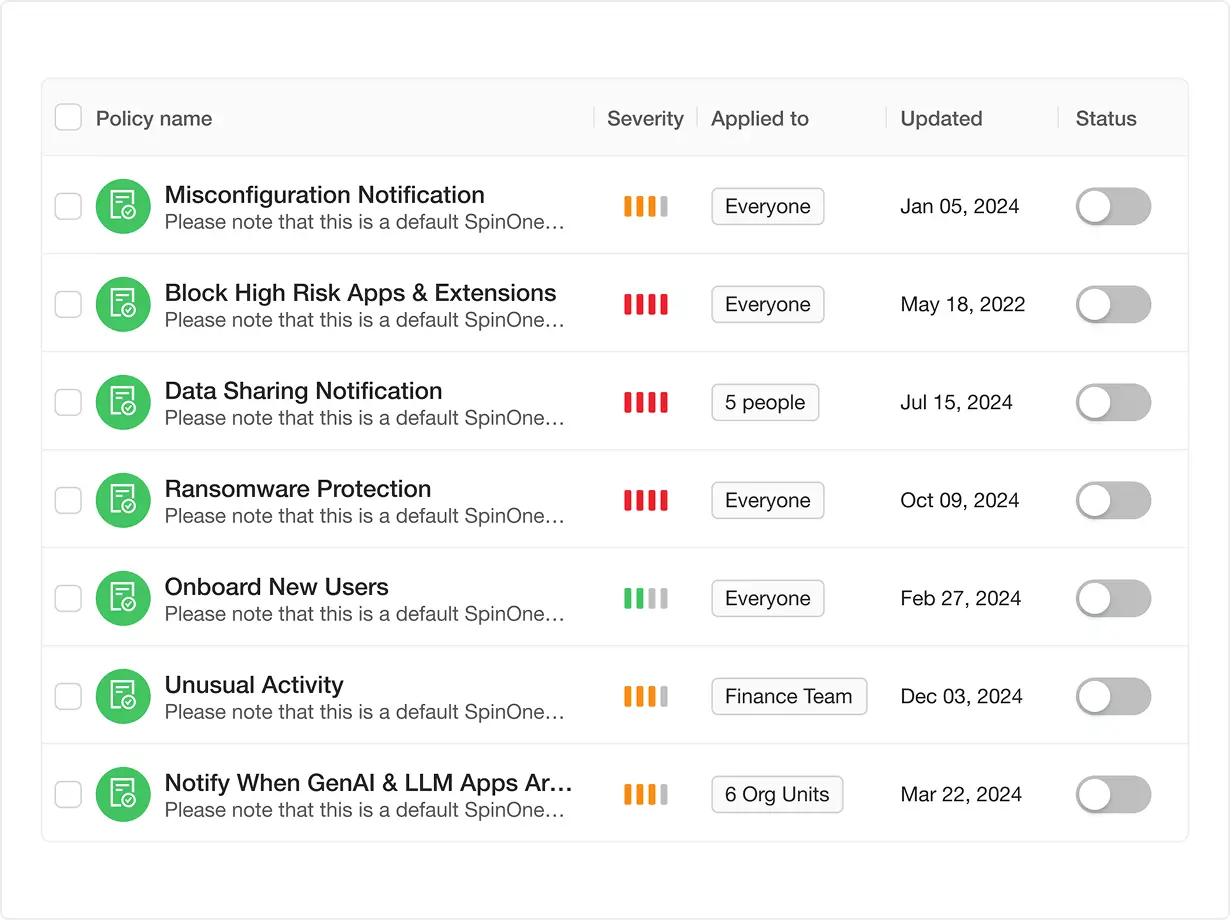
Task: Click the Unusual Activity policy icon
Action: [x=123, y=697]
